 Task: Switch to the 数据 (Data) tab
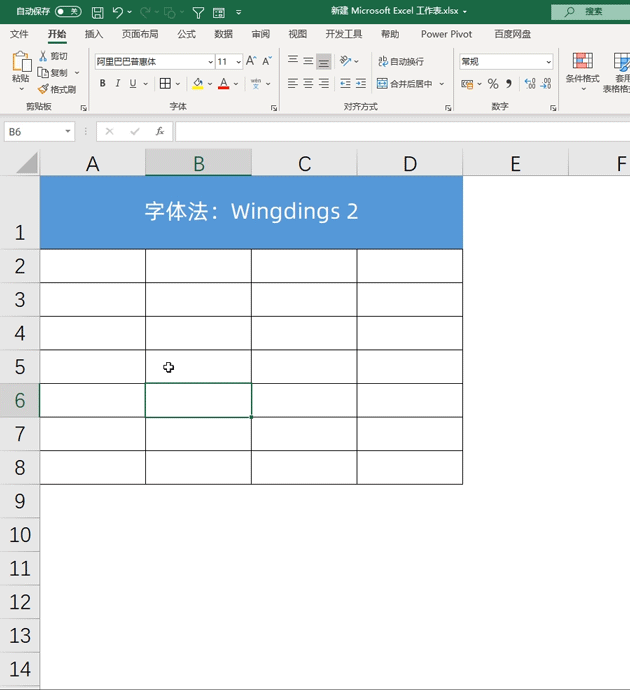(223, 34)
